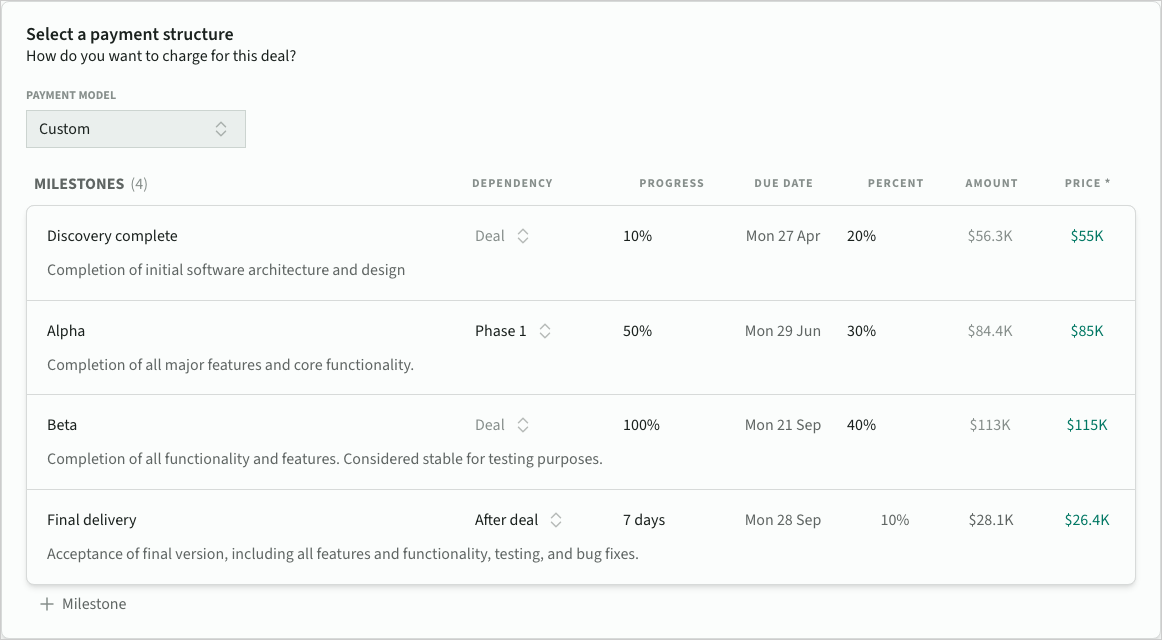Open the Phase 1 dependency selector for Alpha

coord(512,331)
